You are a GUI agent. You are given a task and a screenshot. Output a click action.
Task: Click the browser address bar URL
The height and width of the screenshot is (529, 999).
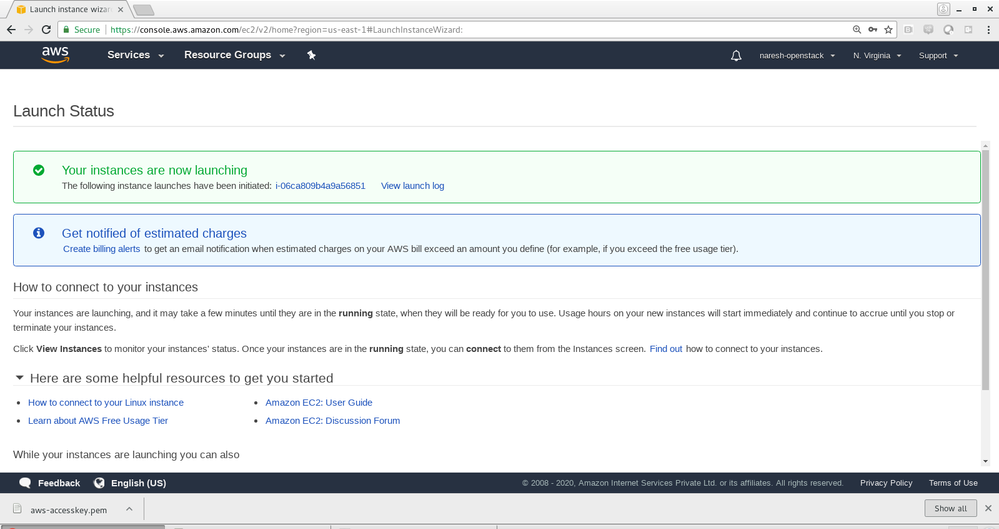click(400, 30)
